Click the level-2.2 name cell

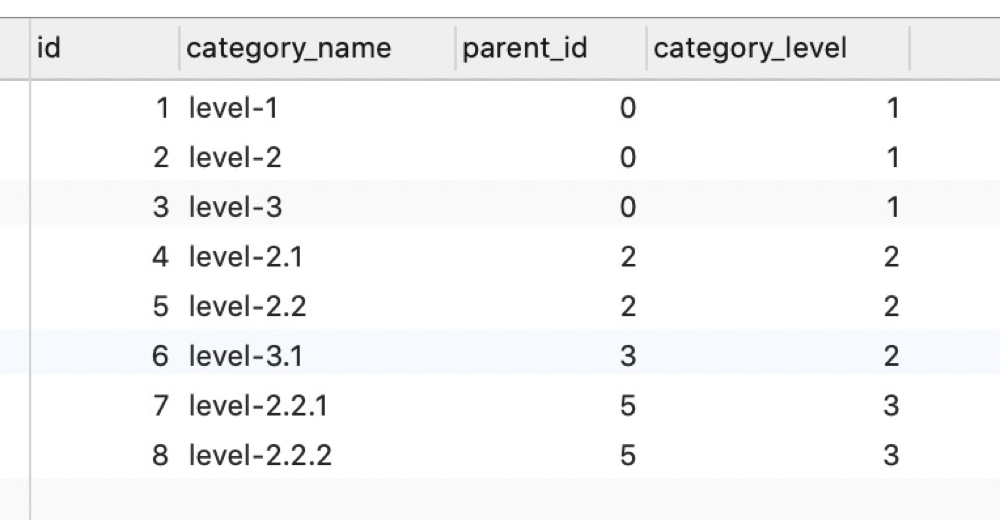[318, 306]
